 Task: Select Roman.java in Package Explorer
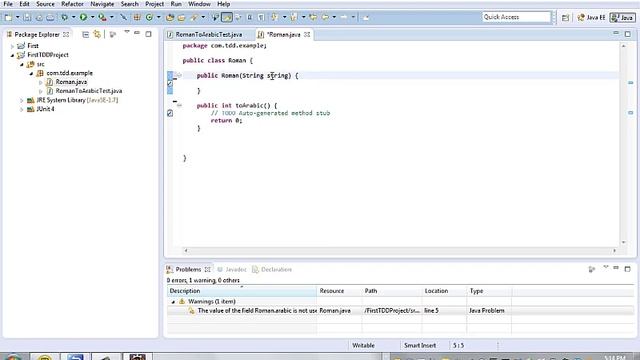71,82
